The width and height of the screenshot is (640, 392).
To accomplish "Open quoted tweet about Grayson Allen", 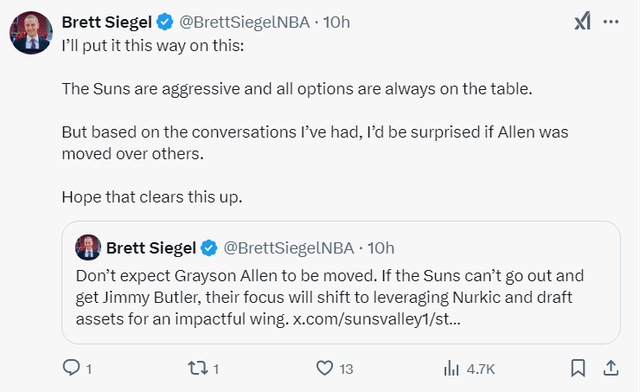I will point(341,283).
